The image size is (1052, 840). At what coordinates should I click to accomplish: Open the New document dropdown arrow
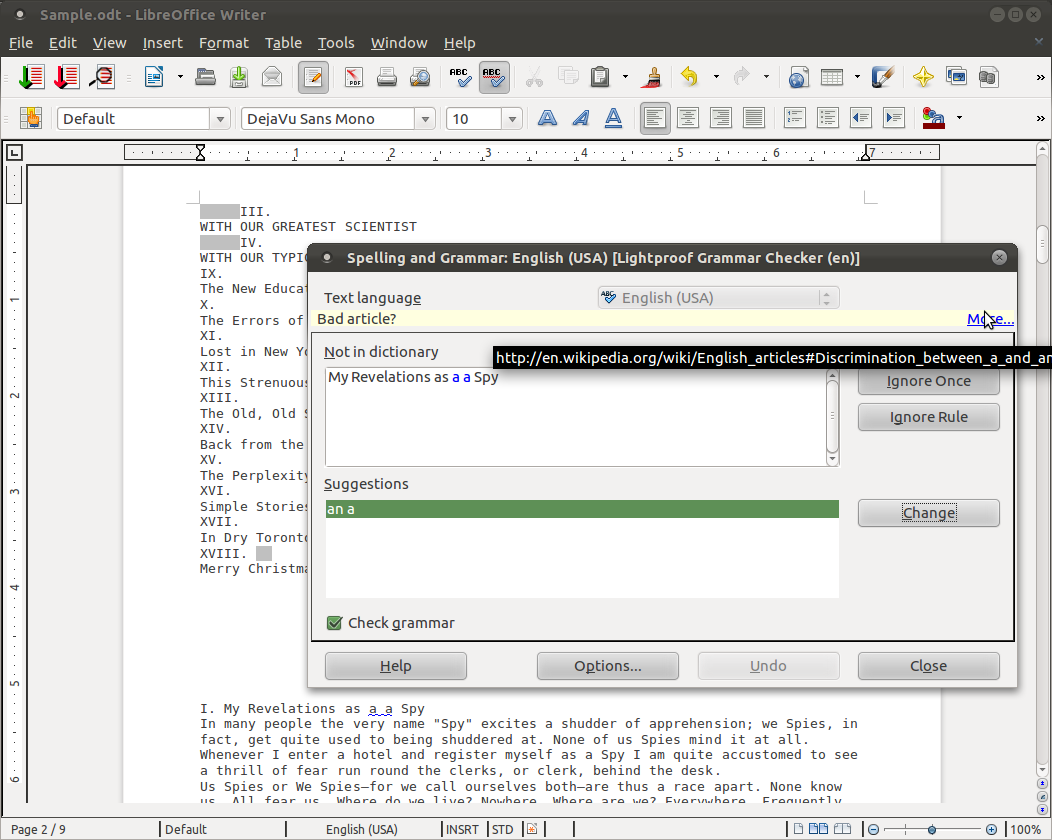click(x=180, y=77)
